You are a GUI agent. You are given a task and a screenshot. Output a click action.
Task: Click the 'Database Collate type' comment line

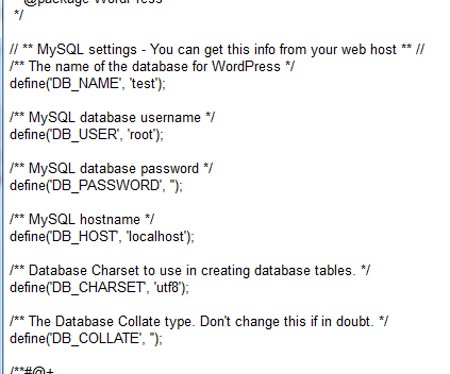(x=199, y=322)
